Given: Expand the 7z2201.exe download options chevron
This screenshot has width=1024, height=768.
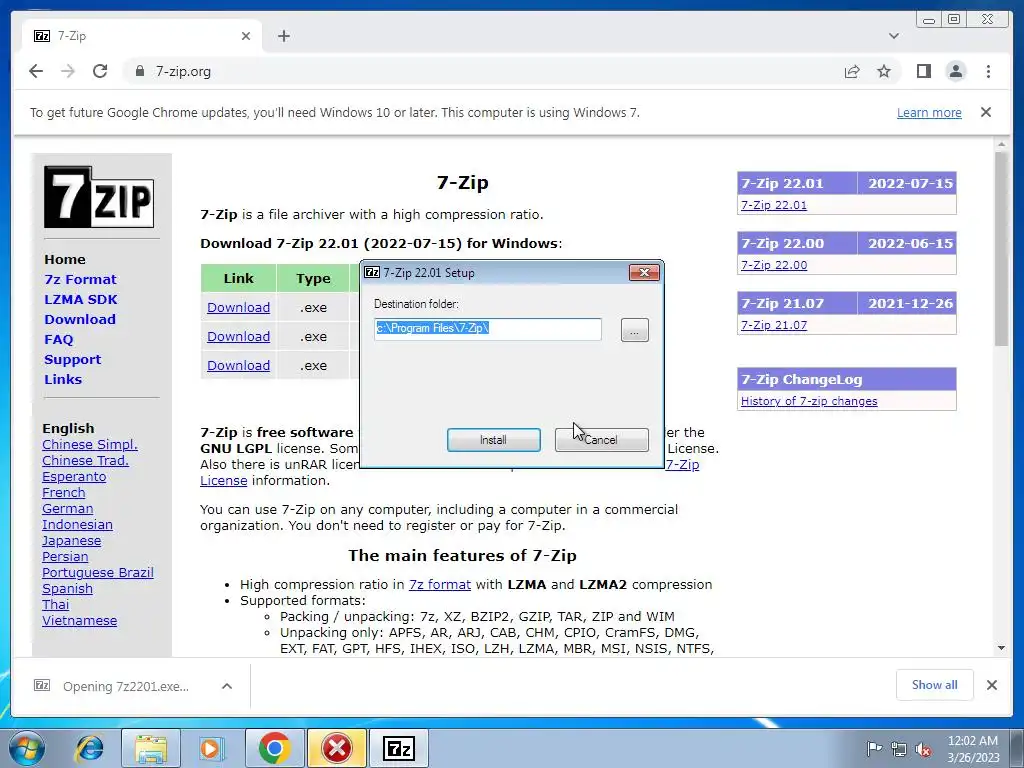Looking at the screenshot, I should point(227,686).
